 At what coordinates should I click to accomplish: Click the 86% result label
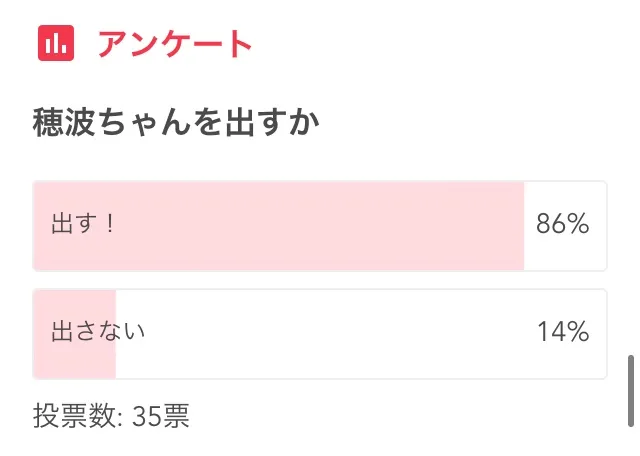562,225
